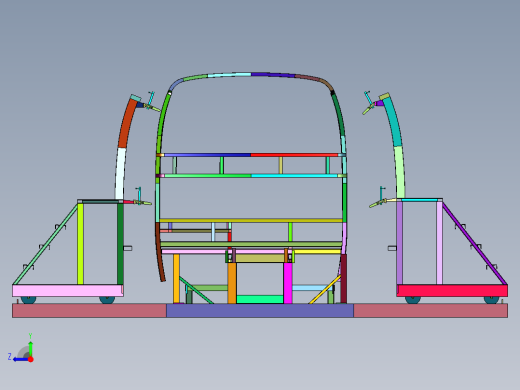Select the amber vertical leg at frame's left

click(x=176, y=279)
